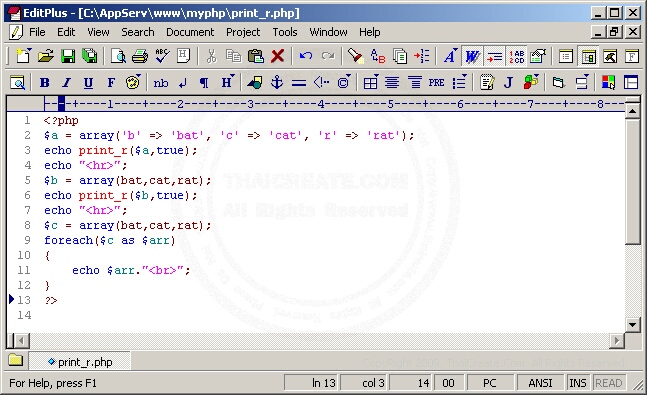Image resolution: width=647 pixels, height=395 pixels.
Task: Insert a form with the notepad-and-pencil icon
Action: (487, 83)
